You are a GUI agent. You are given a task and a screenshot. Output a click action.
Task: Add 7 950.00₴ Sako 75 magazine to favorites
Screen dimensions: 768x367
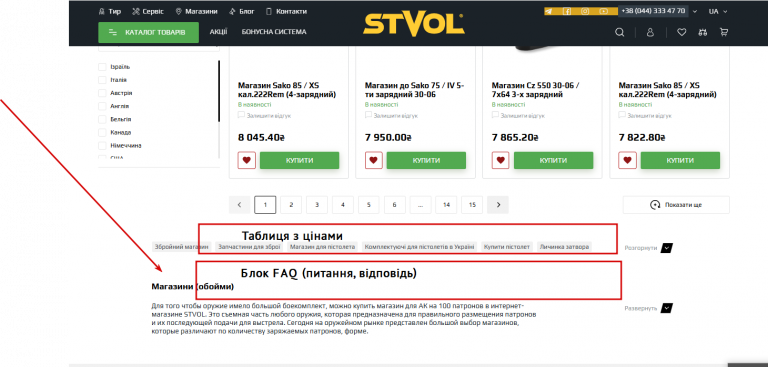374,160
